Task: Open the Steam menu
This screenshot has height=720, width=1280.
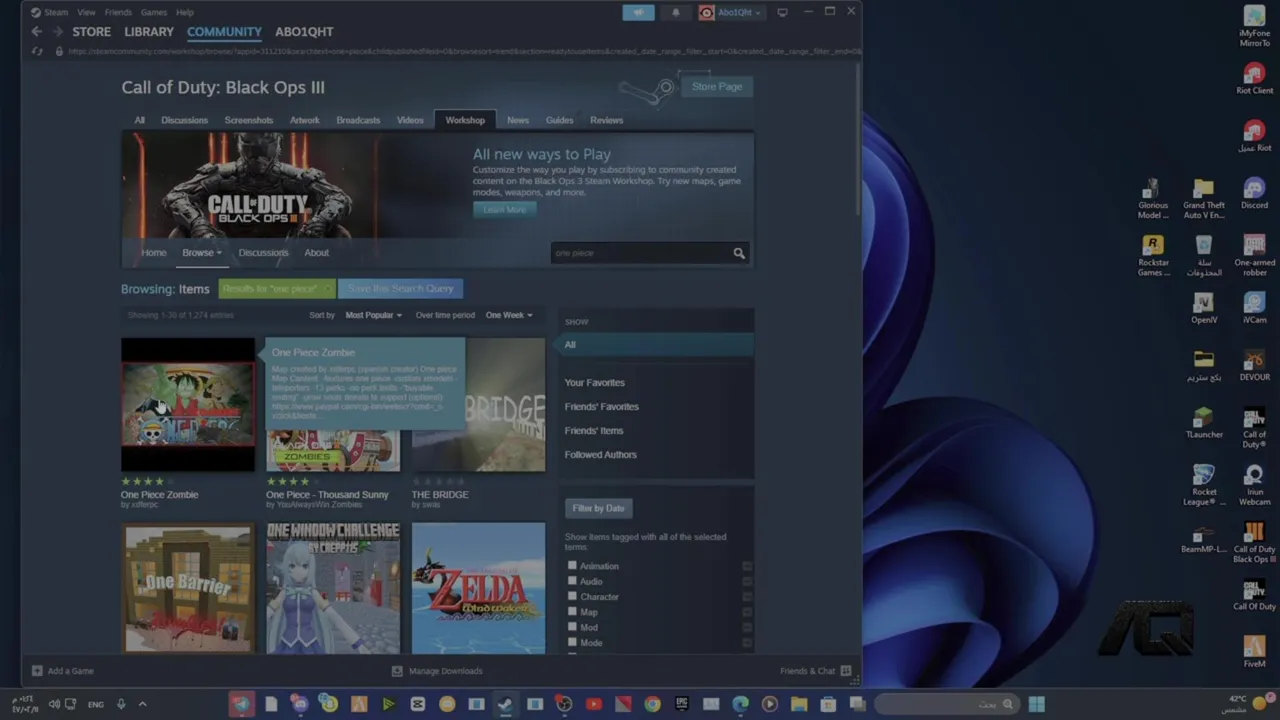Action: 49,12
